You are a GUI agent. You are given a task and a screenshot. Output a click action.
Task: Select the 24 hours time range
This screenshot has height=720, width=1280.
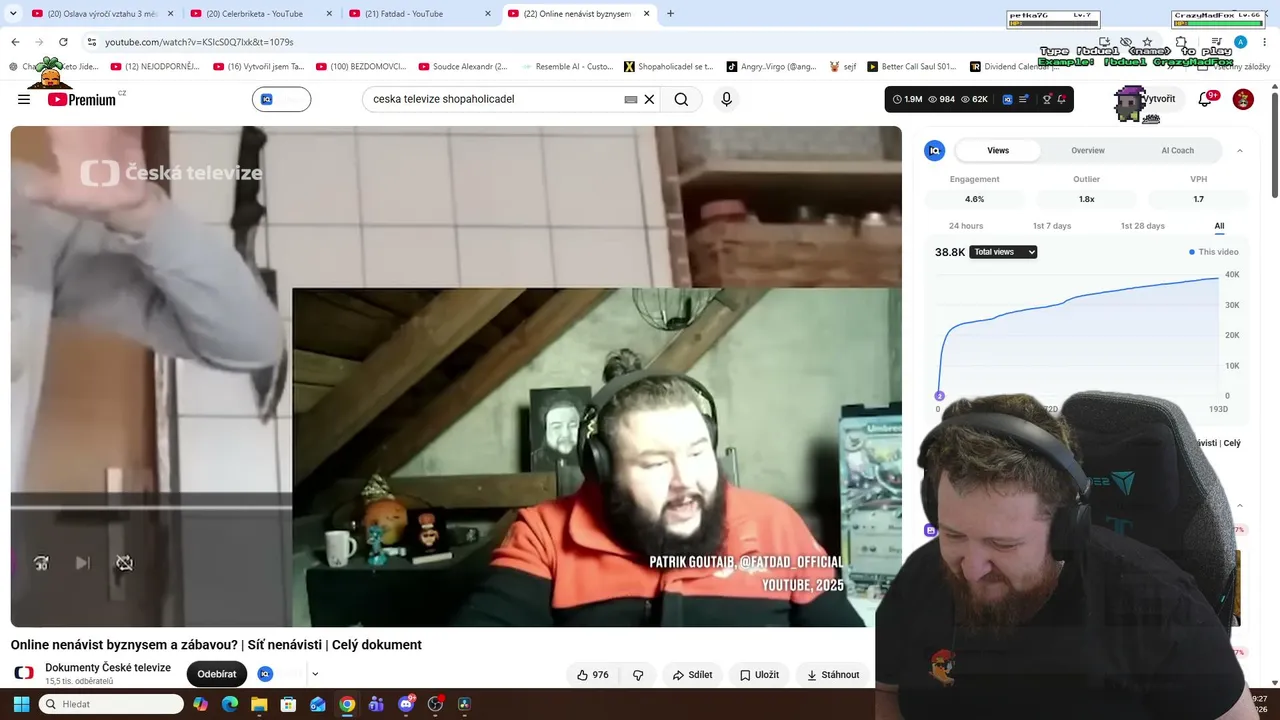click(966, 226)
